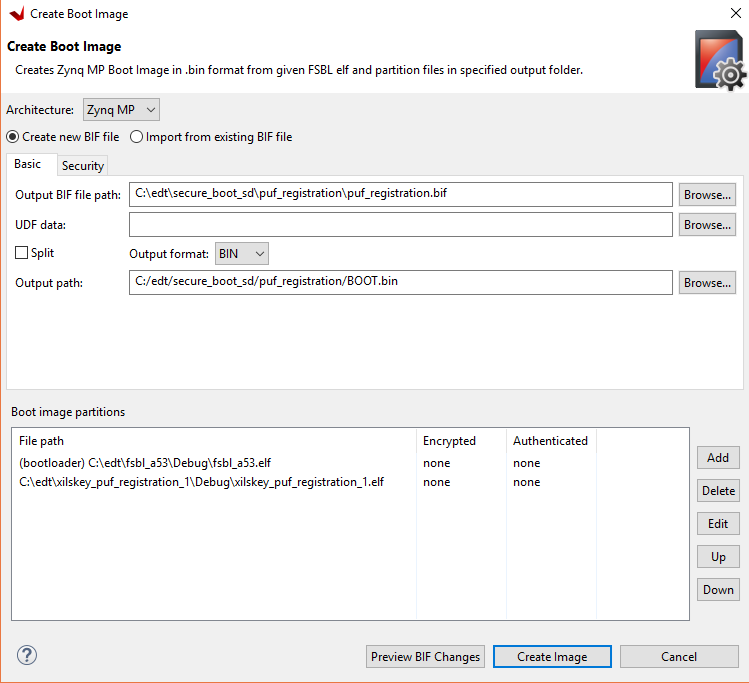
Task: Click the Xilinx SDK logo in title bar
Action: click(x=17, y=14)
